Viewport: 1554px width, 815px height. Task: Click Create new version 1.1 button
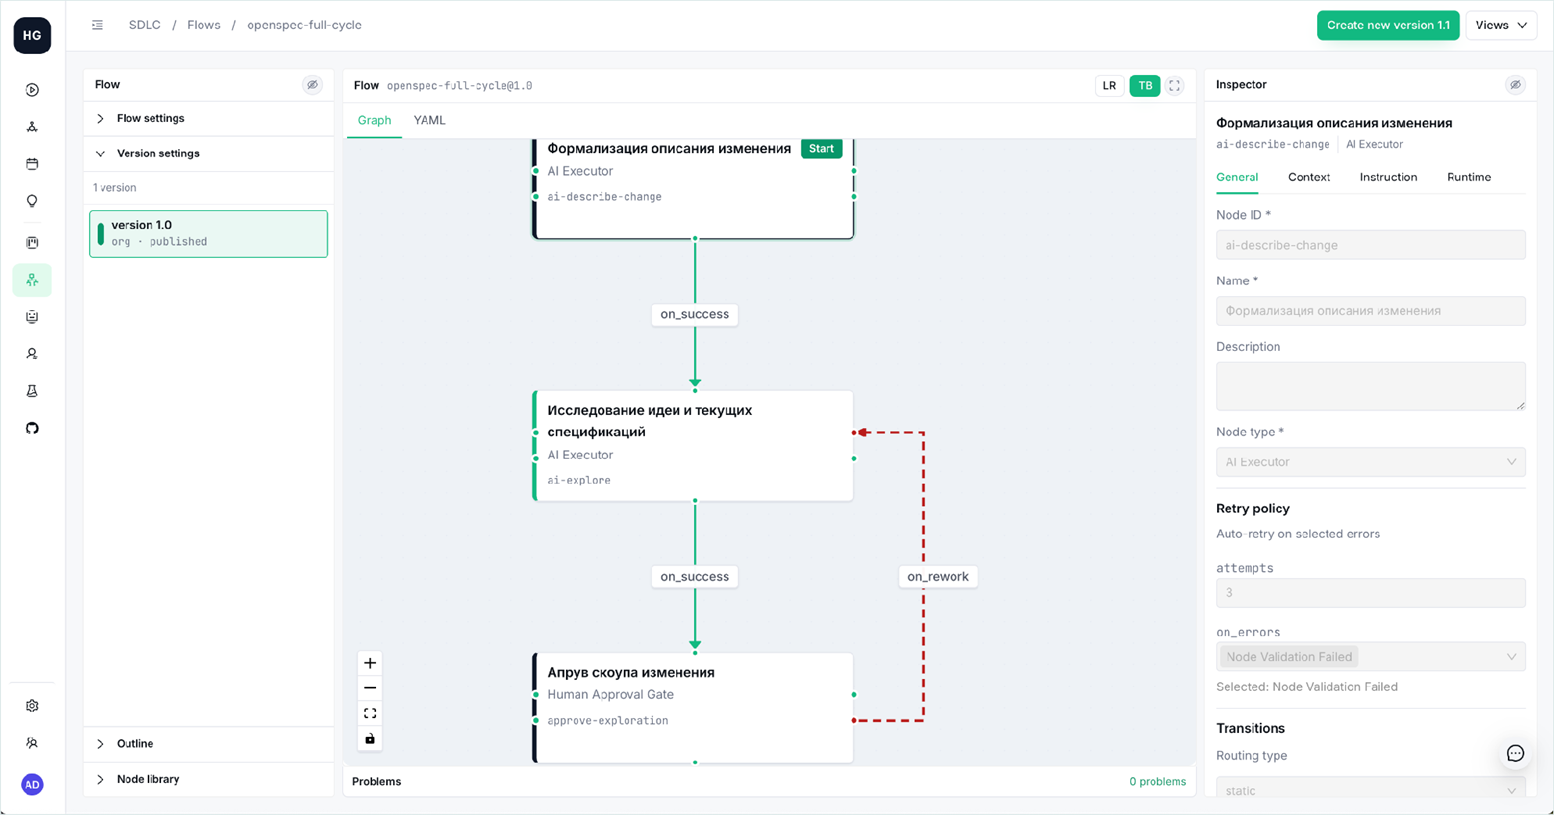[x=1387, y=25]
